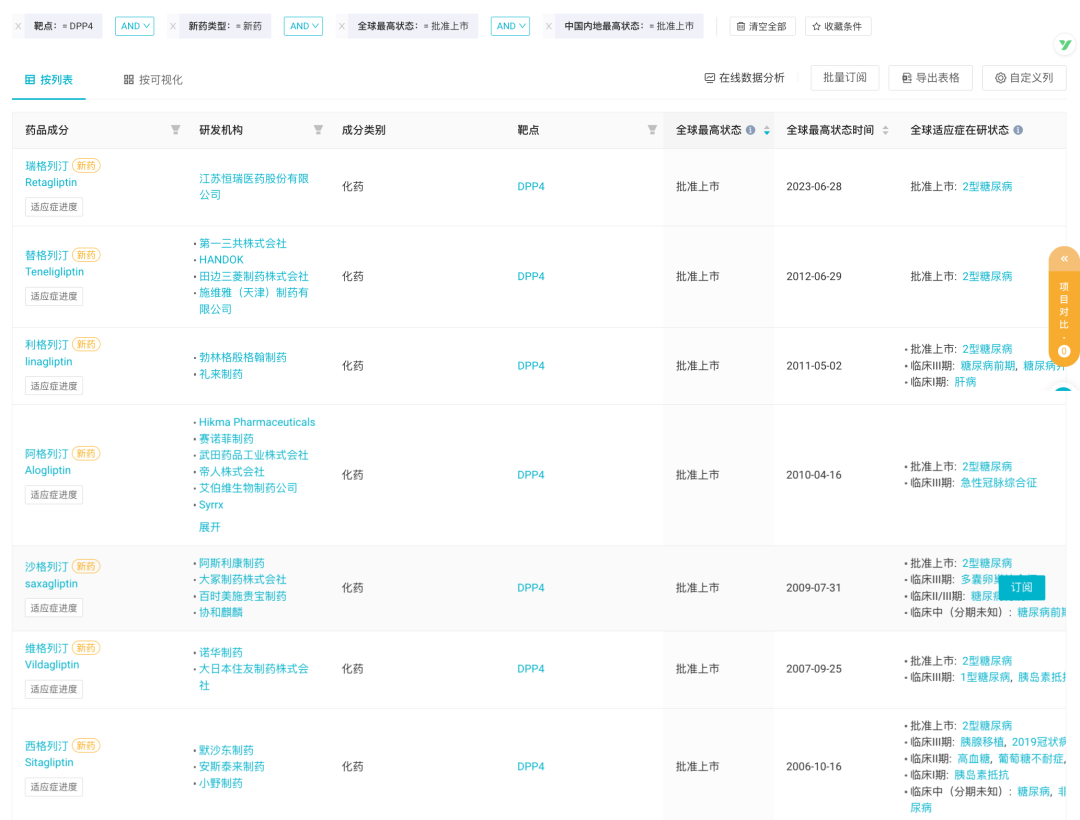Image resolution: width=1080 pixels, height=820 pixels.
Task: Open 默沙东制药 organization link
Action: [226, 750]
